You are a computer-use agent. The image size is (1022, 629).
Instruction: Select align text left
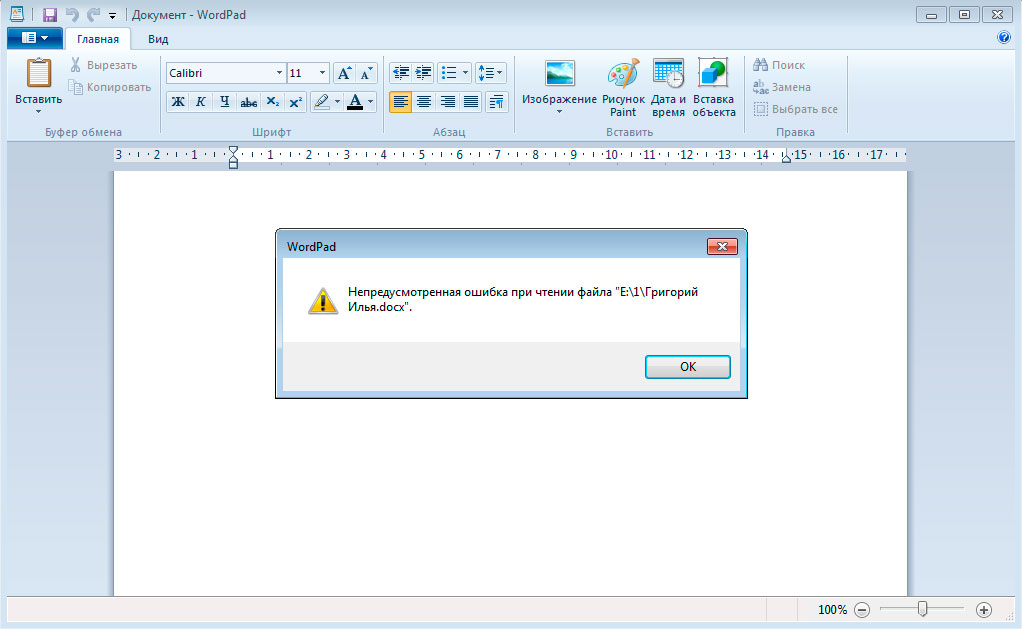(x=400, y=102)
